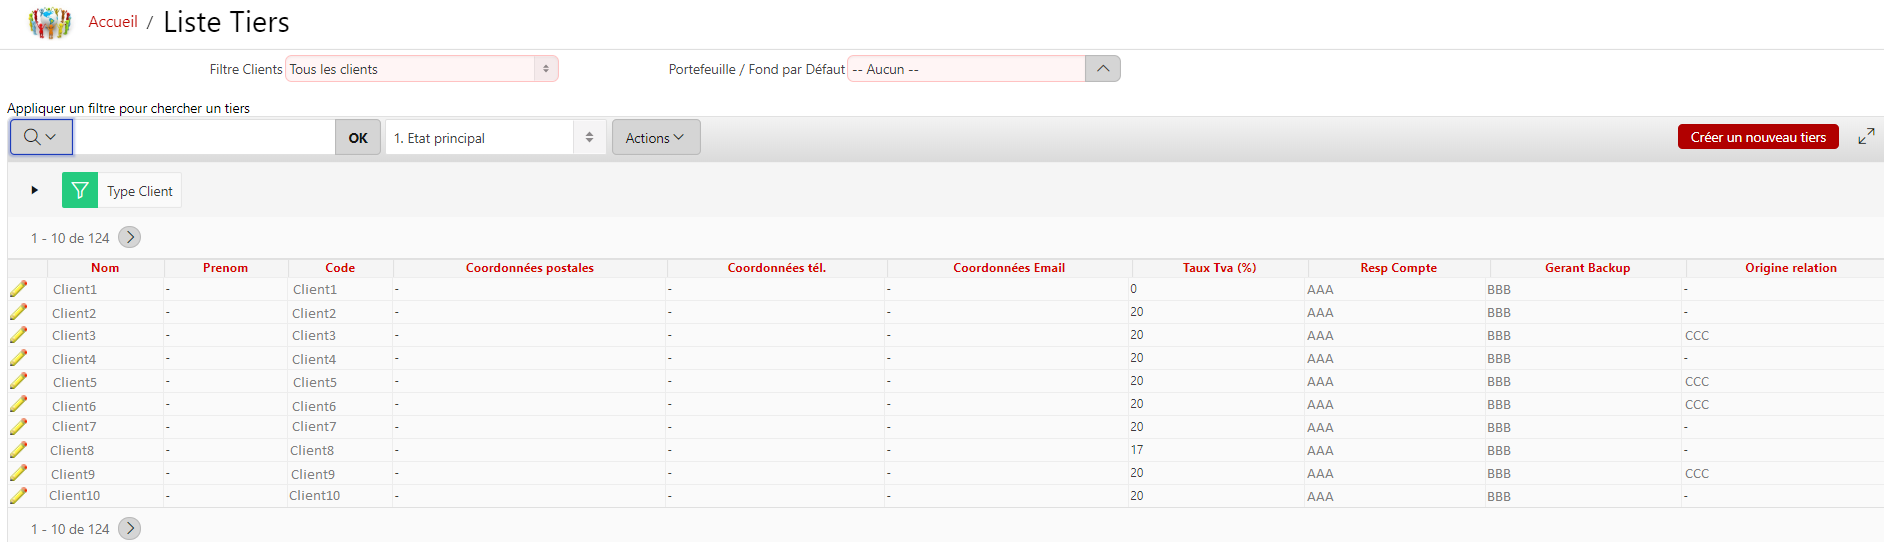Open the Portefeuille / Fond par Défaut list
The height and width of the screenshot is (542, 1884).
tap(1102, 69)
